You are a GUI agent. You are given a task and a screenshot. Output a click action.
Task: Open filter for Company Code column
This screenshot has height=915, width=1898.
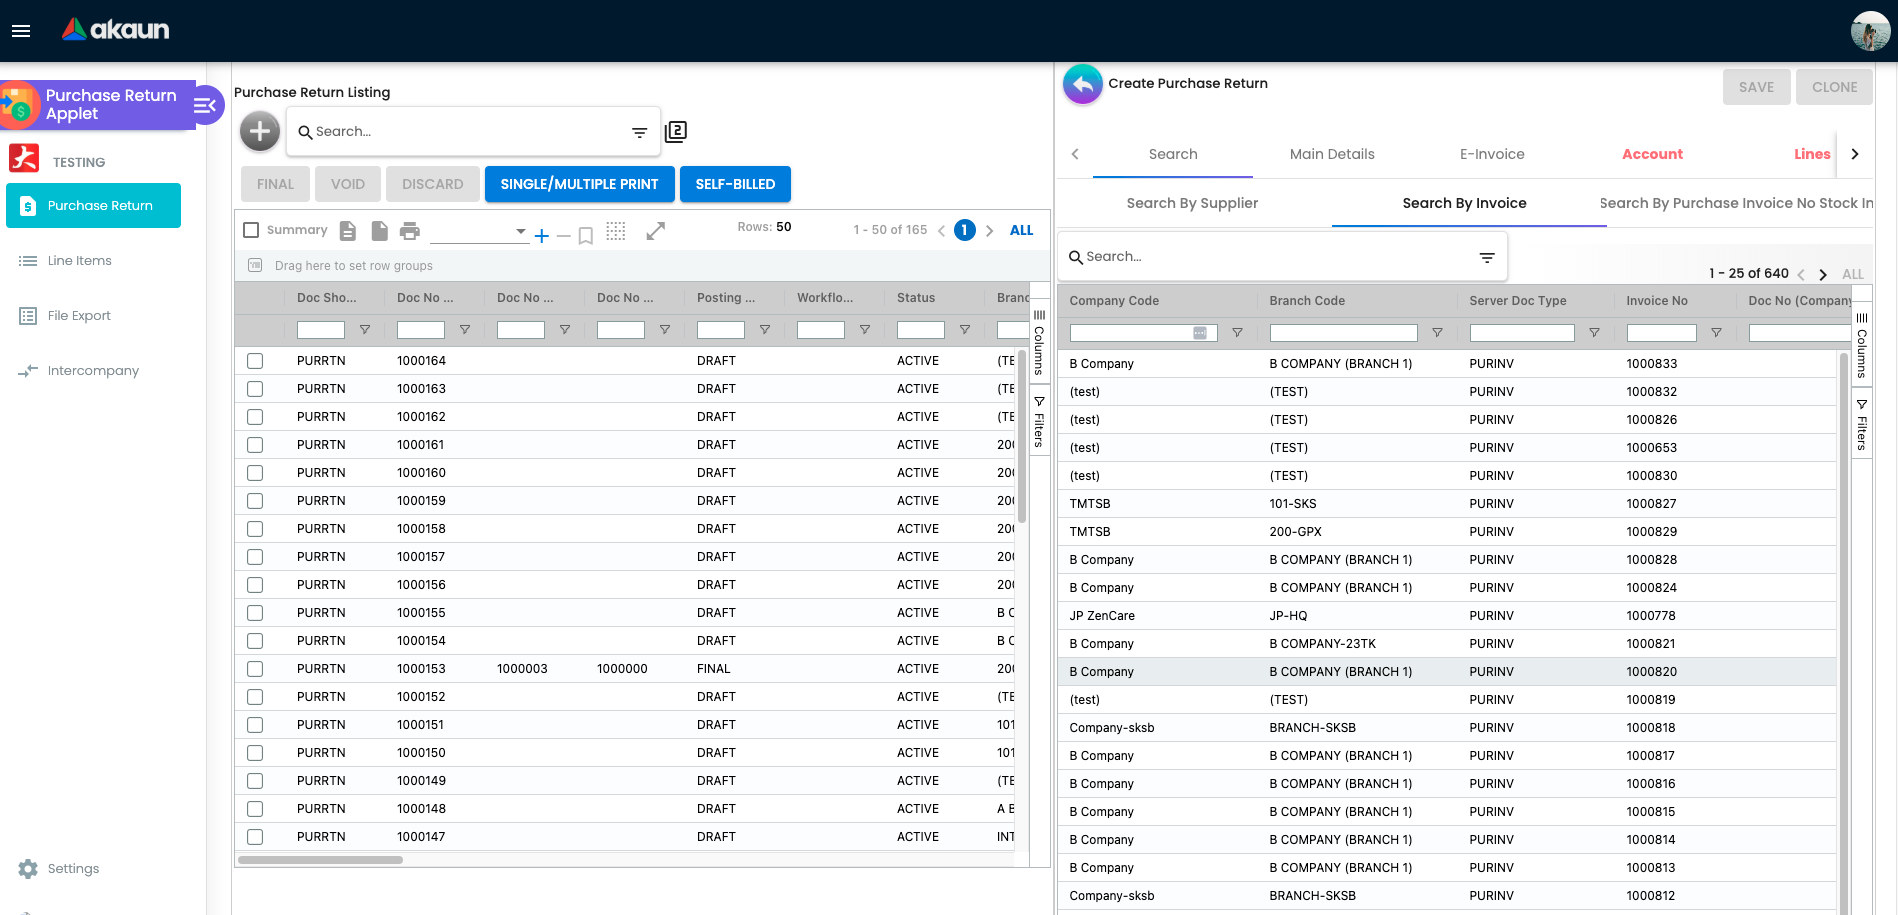tap(1237, 333)
